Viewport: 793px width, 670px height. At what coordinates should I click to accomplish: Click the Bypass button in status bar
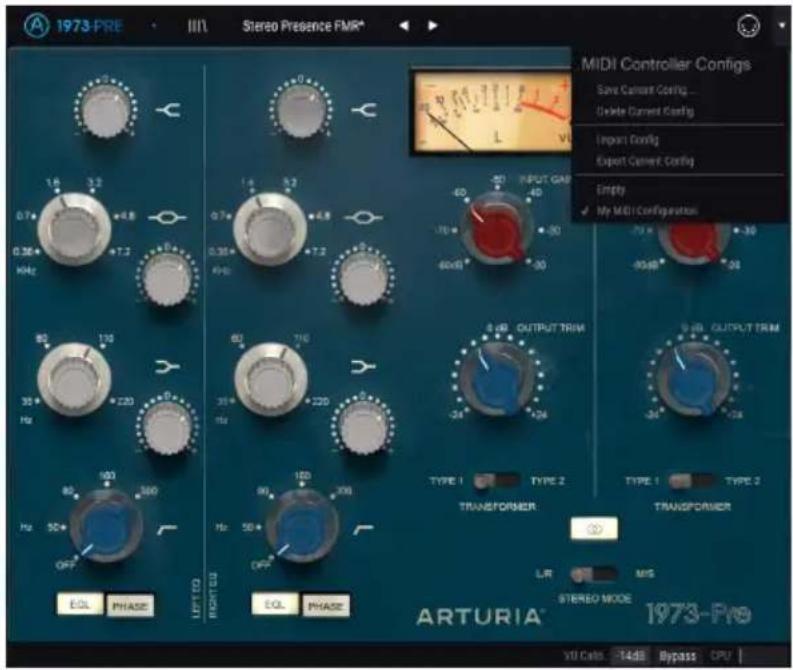click(x=678, y=656)
